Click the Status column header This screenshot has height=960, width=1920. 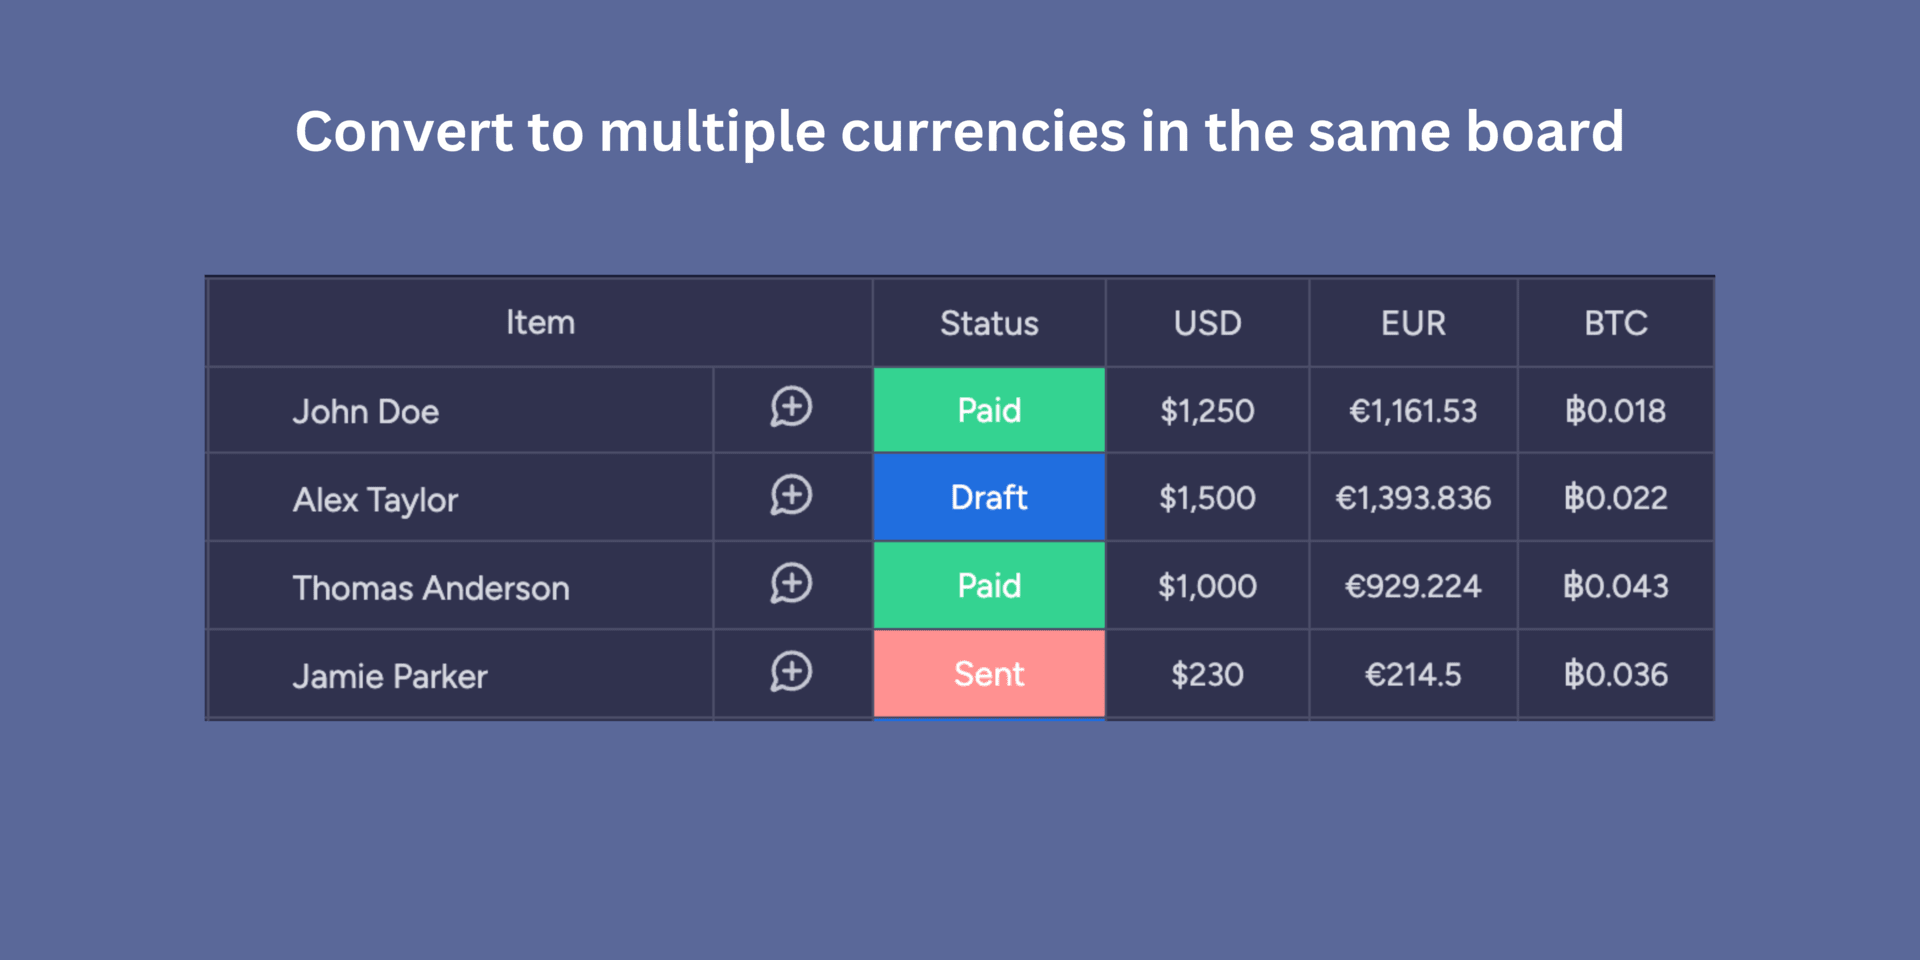click(x=989, y=323)
